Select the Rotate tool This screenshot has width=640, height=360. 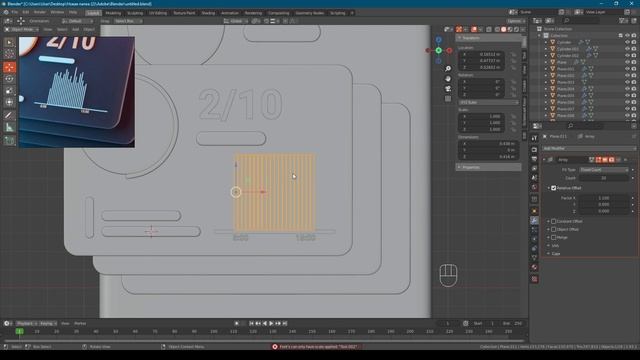pos(9,79)
